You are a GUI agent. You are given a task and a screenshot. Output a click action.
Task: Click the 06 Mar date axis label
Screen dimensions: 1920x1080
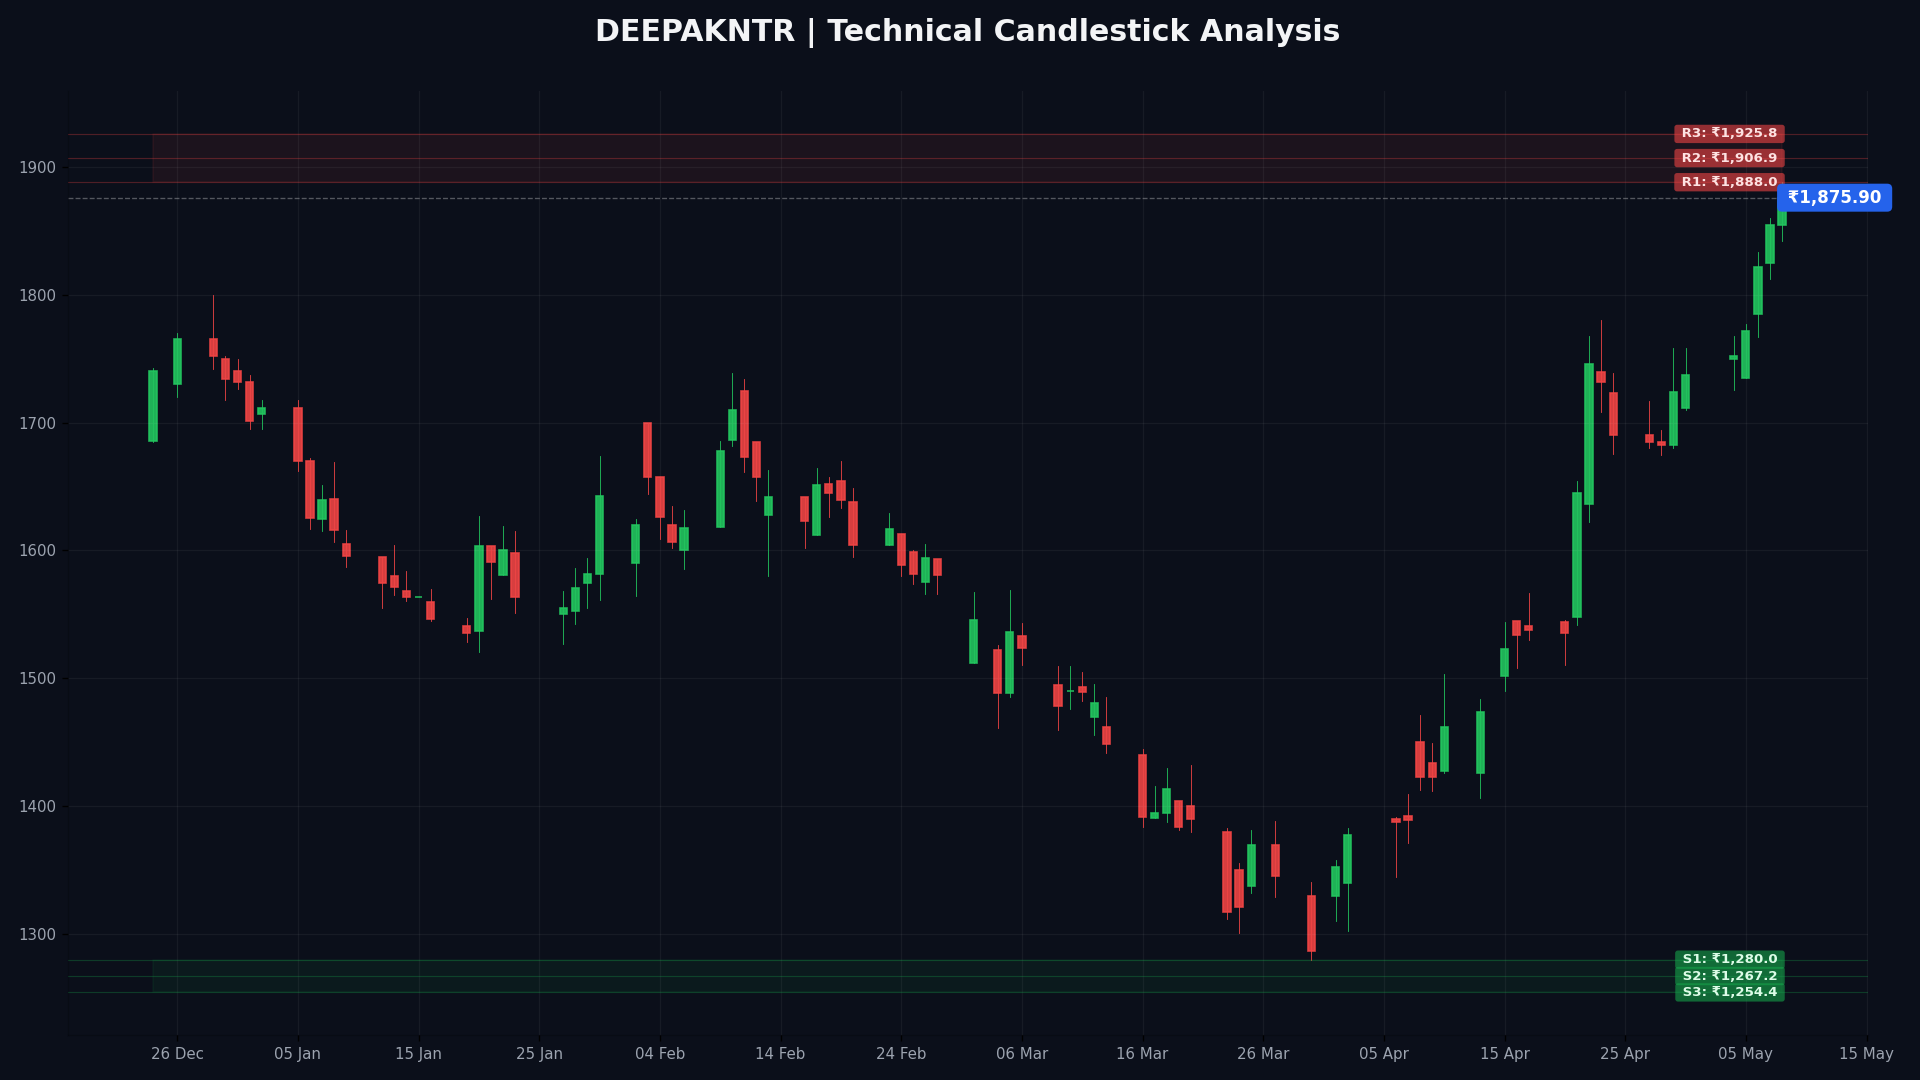point(1022,1054)
